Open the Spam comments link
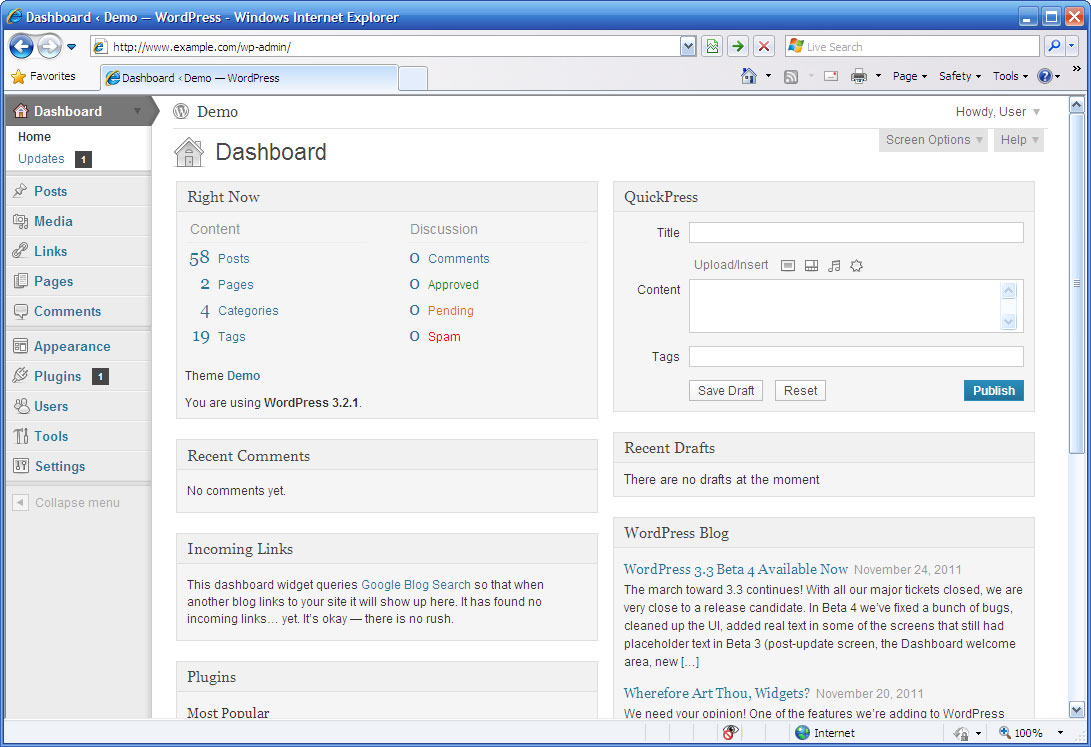The width and height of the screenshot is (1091, 747). (x=444, y=337)
